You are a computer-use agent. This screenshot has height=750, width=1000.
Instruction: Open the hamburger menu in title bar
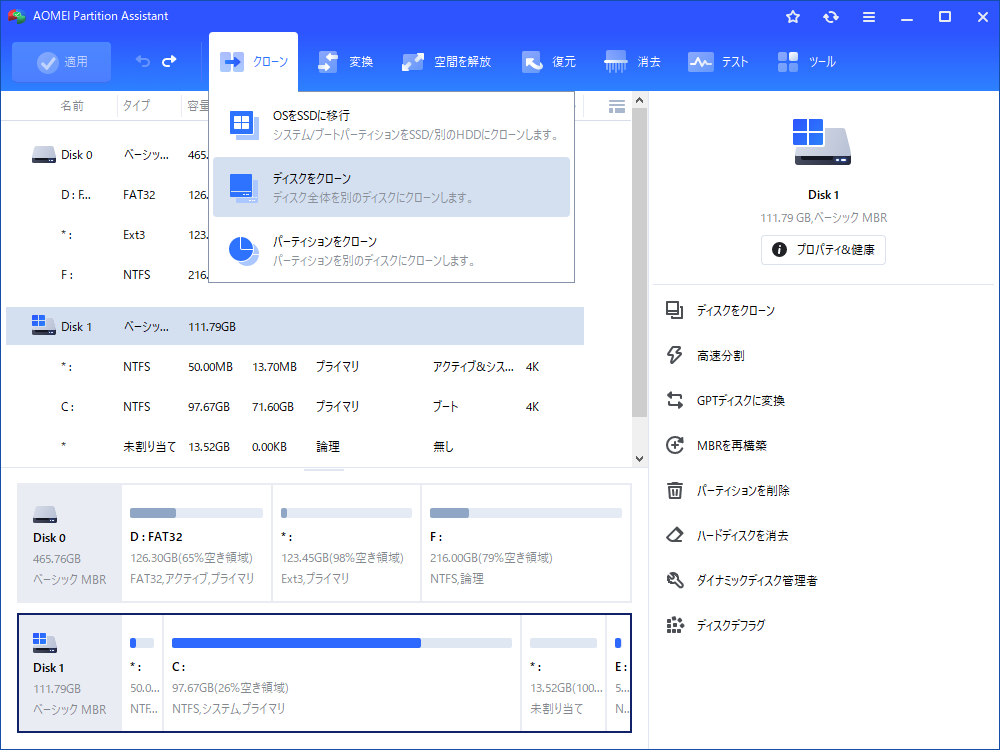coord(869,17)
